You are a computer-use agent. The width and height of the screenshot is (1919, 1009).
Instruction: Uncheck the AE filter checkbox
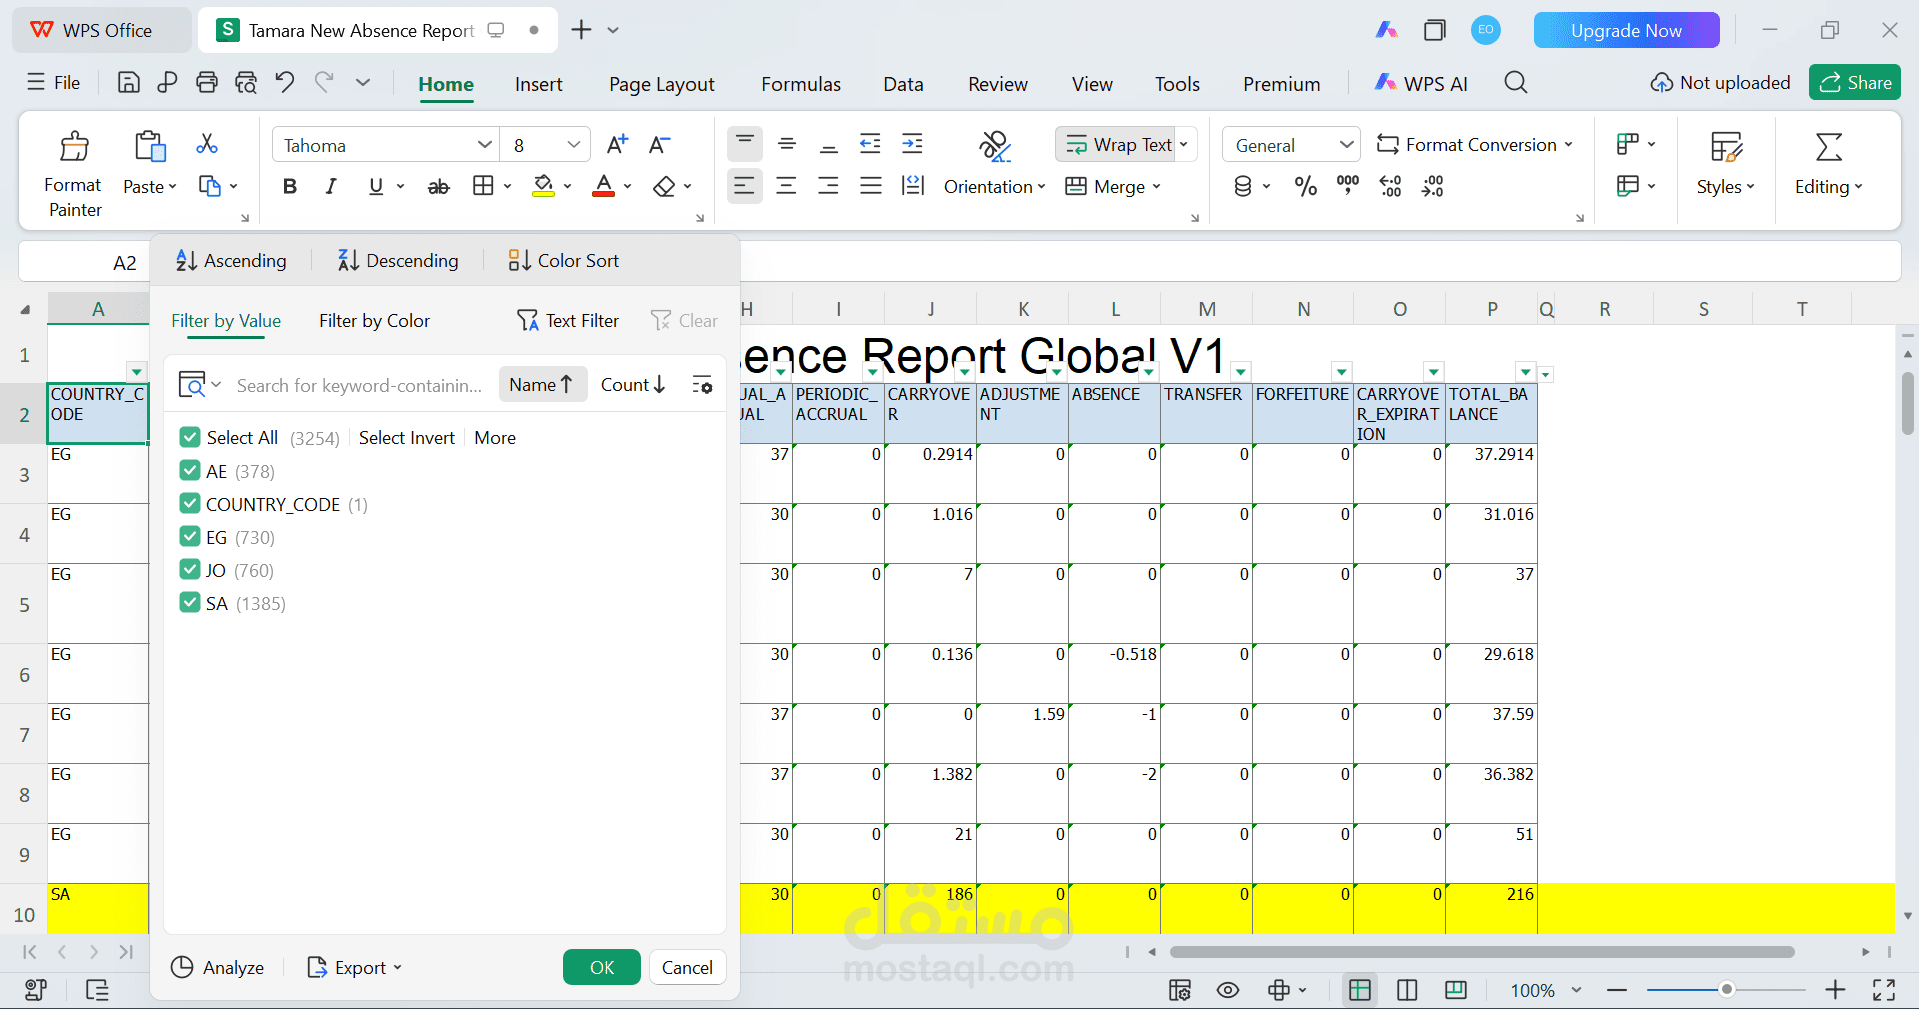[x=190, y=470]
